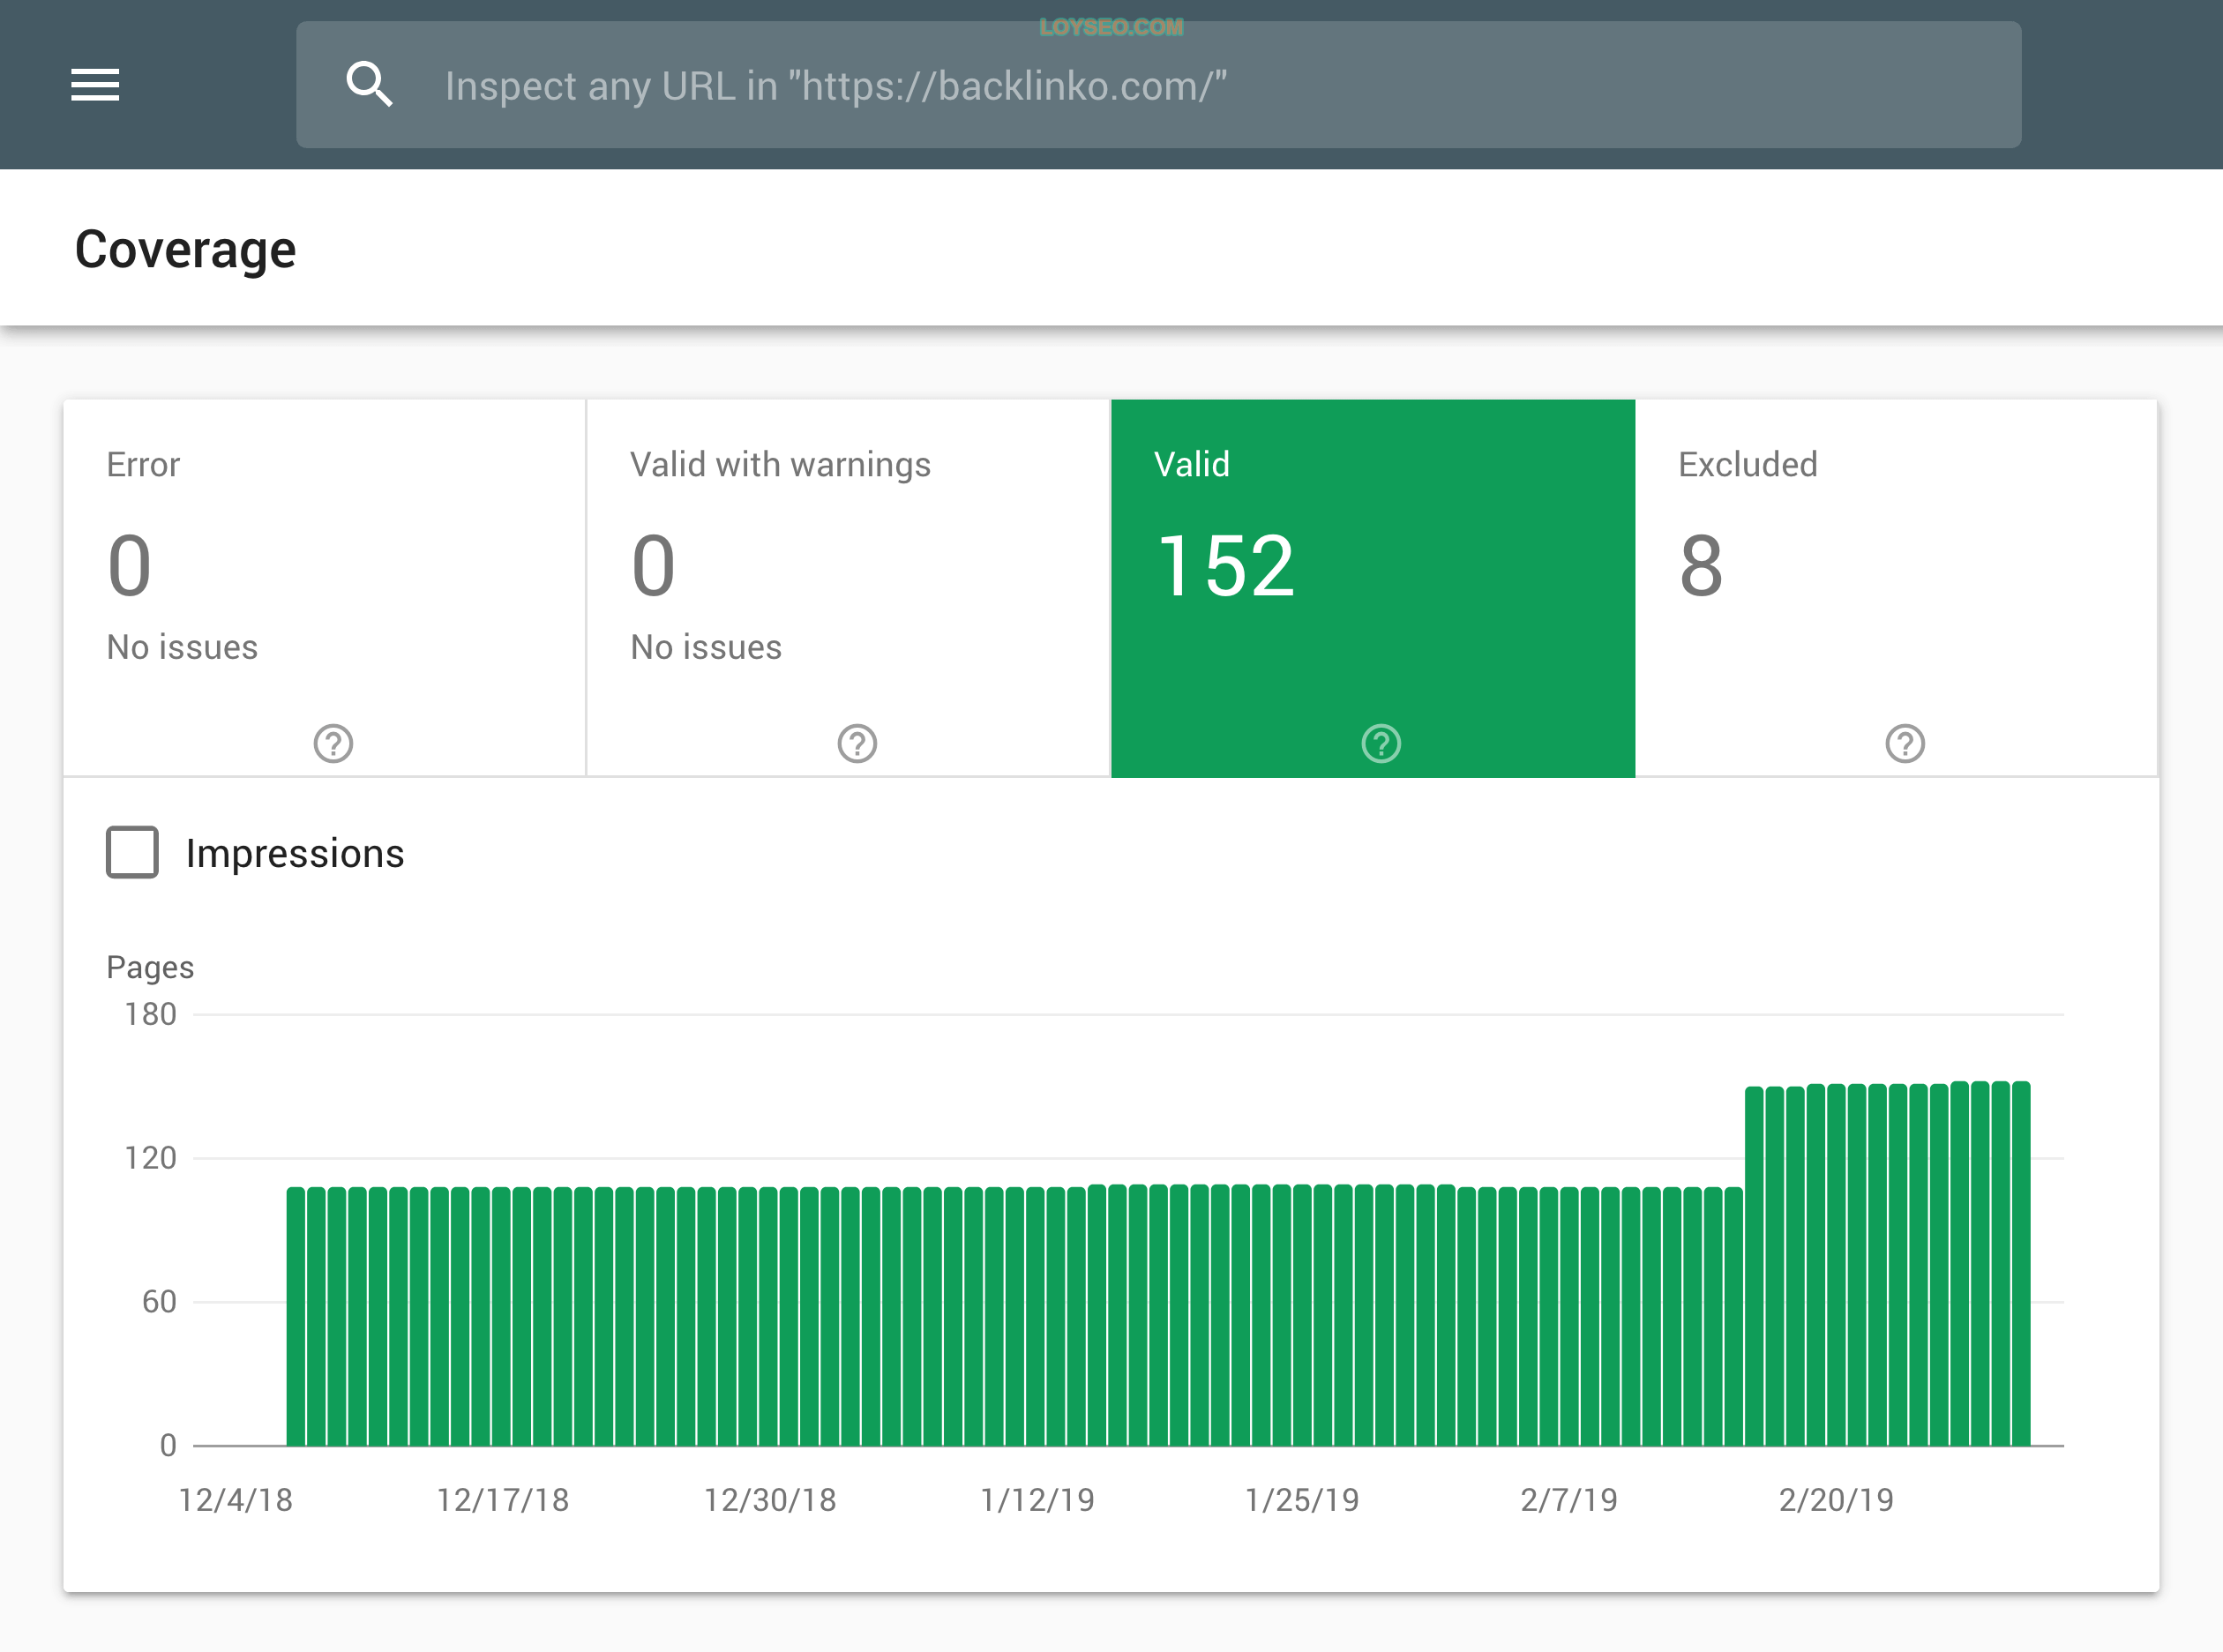Click the 2/7/19 date label

pos(1569,1499)
